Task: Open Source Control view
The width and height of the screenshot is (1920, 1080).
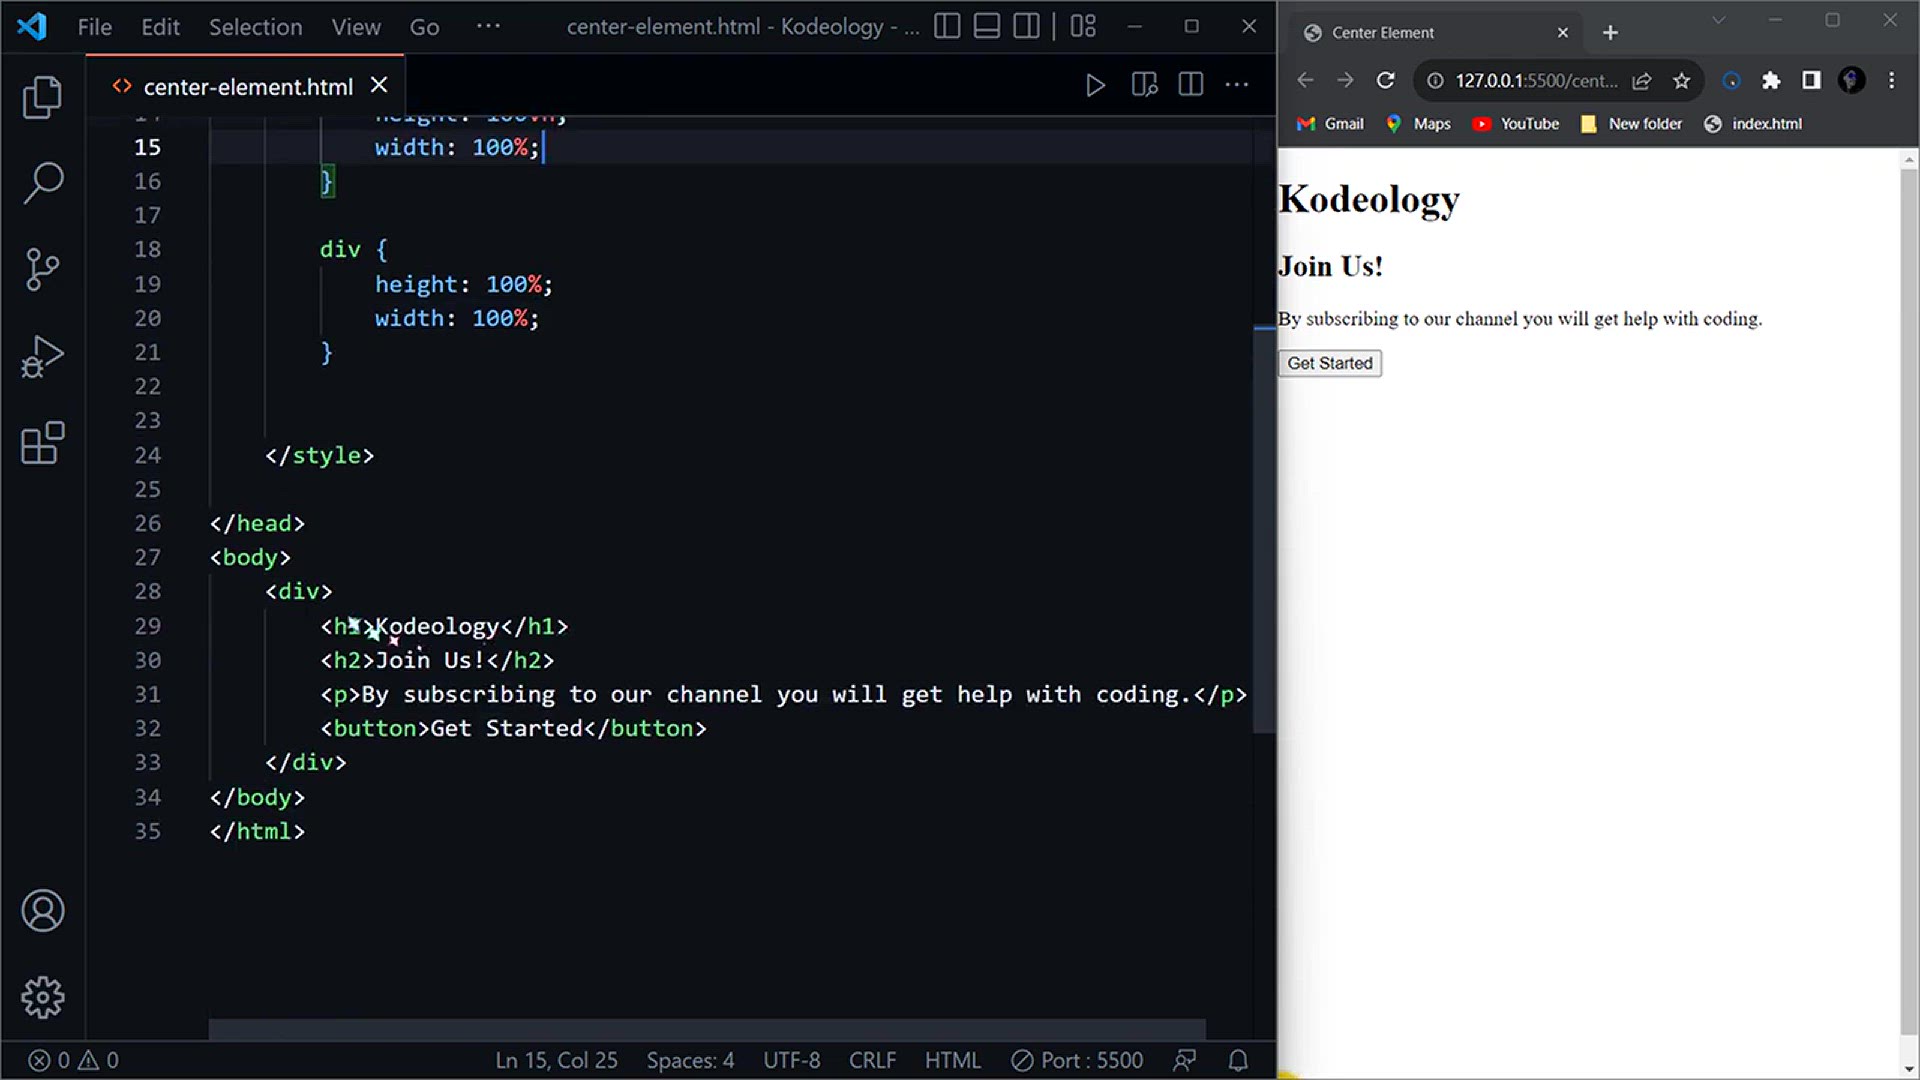Action: click(x=42, y=269)
